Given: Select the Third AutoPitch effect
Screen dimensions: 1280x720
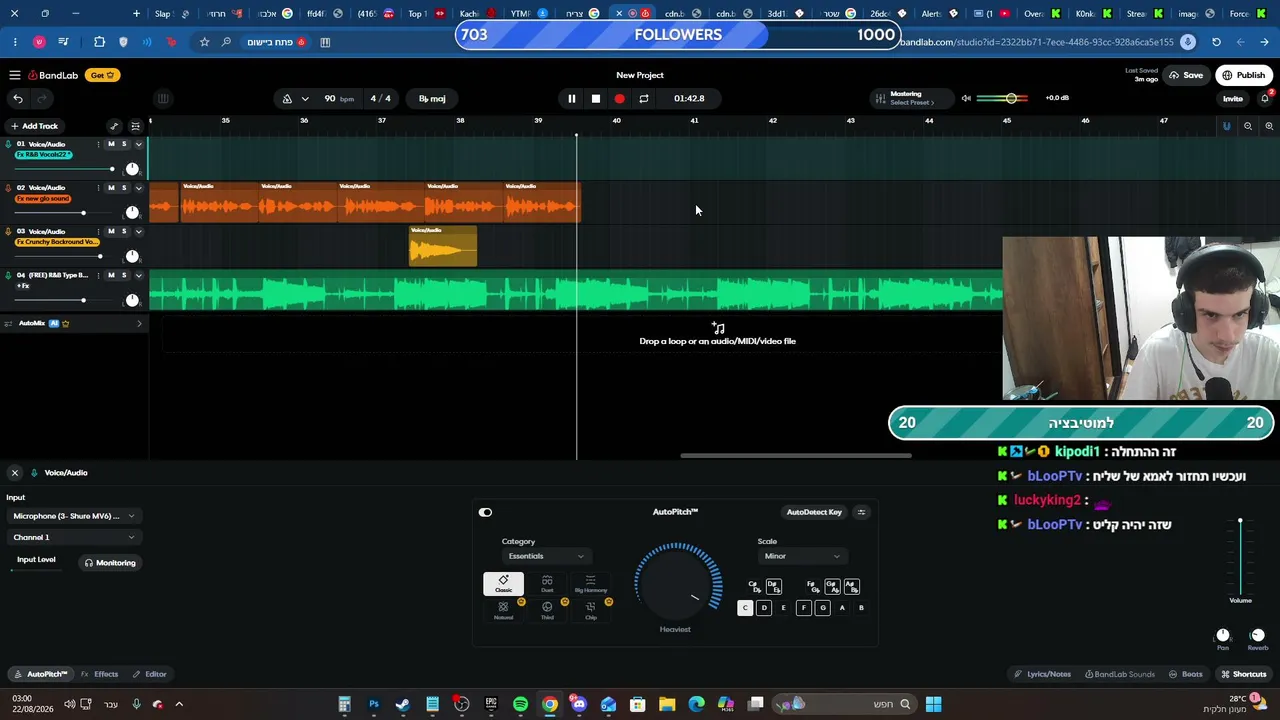Looking at the screenshot, I should click(x=547, y=611).
